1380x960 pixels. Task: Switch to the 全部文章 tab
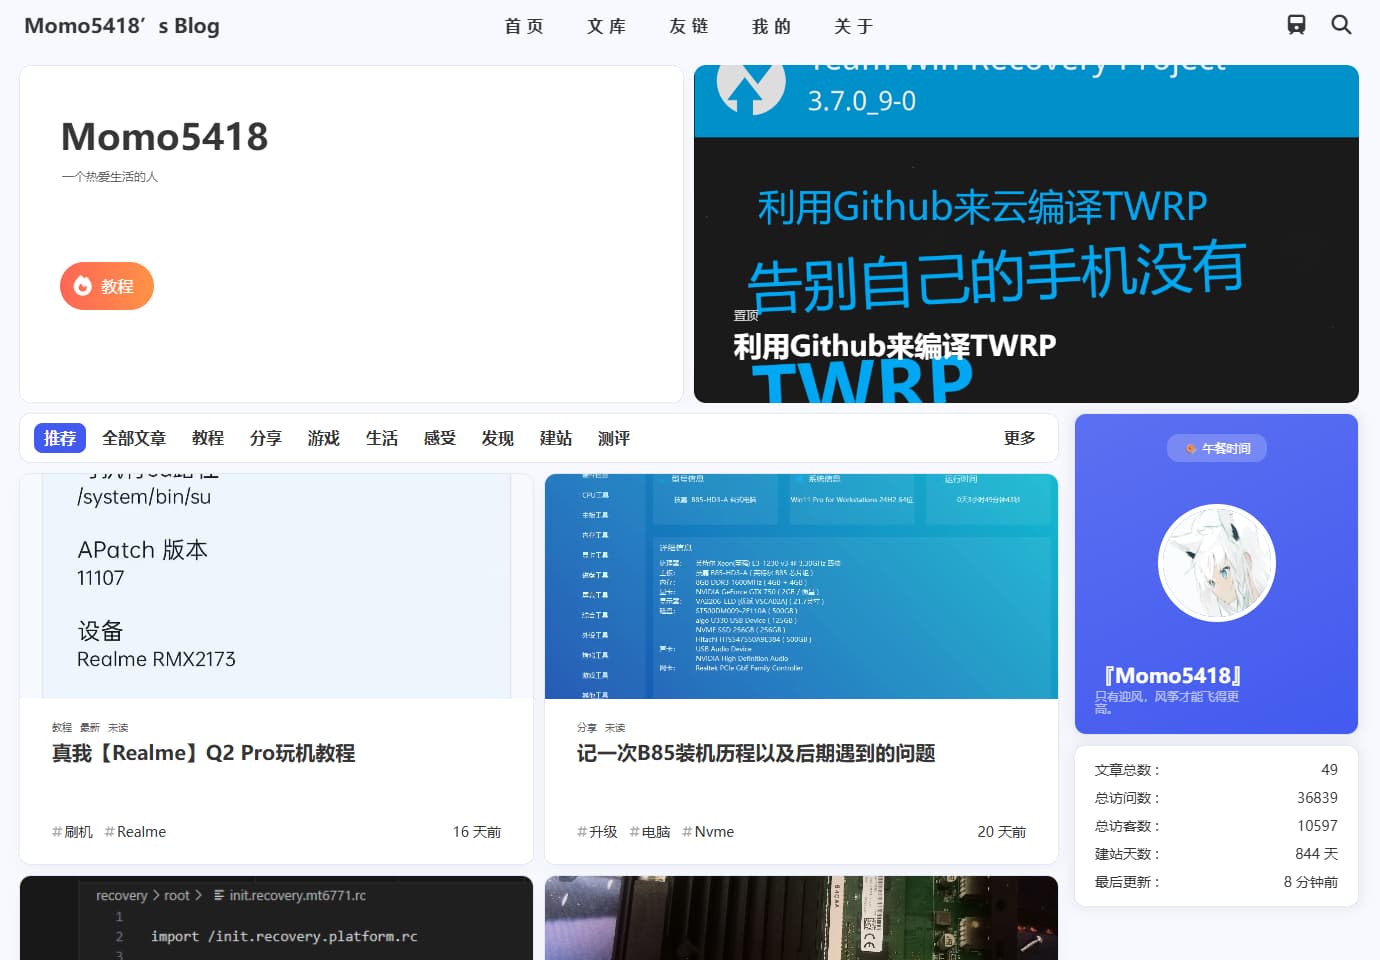134,438
